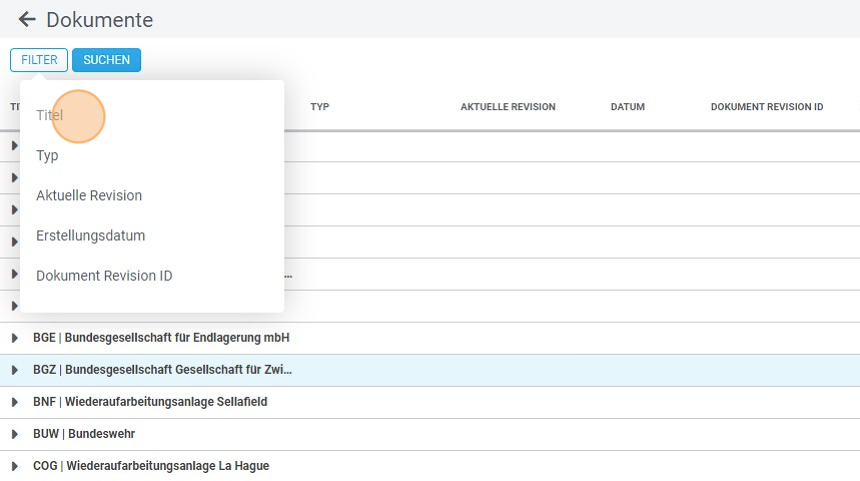Image resolution: width=860 pixels, height=481 pixels.
Task: Open the BUW | Bundeswehr entry
Action: click(84, 434)
